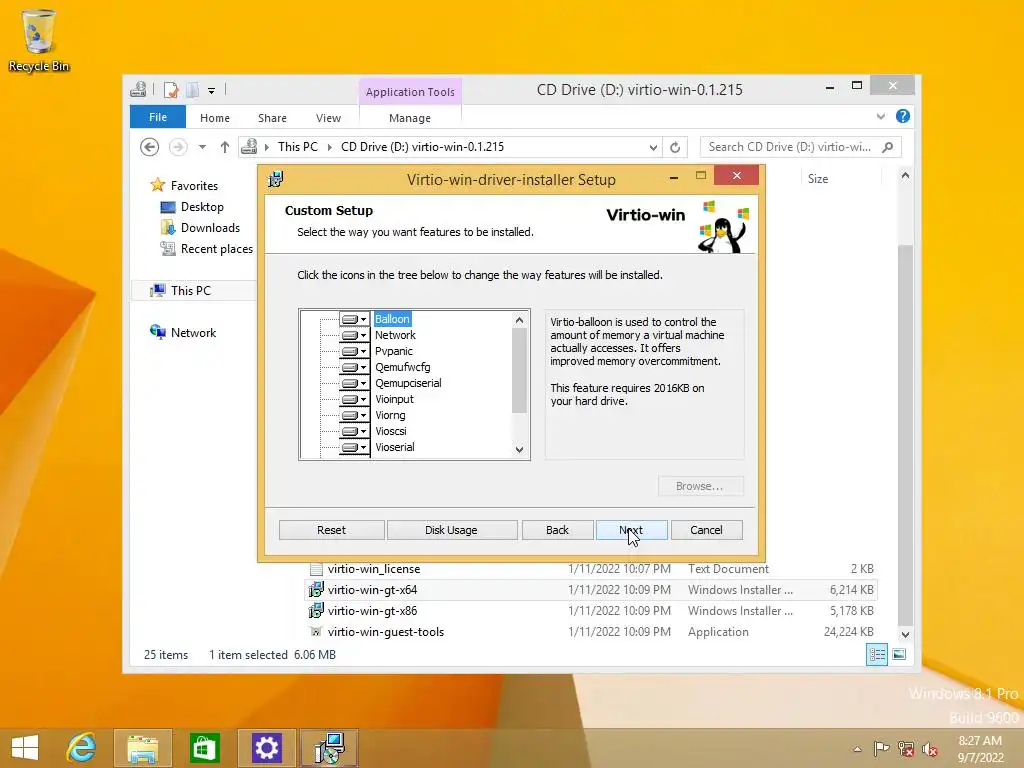1024x768 pixels.
Task: Select the Balloon feature in the tree
Action: pos(392,319)
